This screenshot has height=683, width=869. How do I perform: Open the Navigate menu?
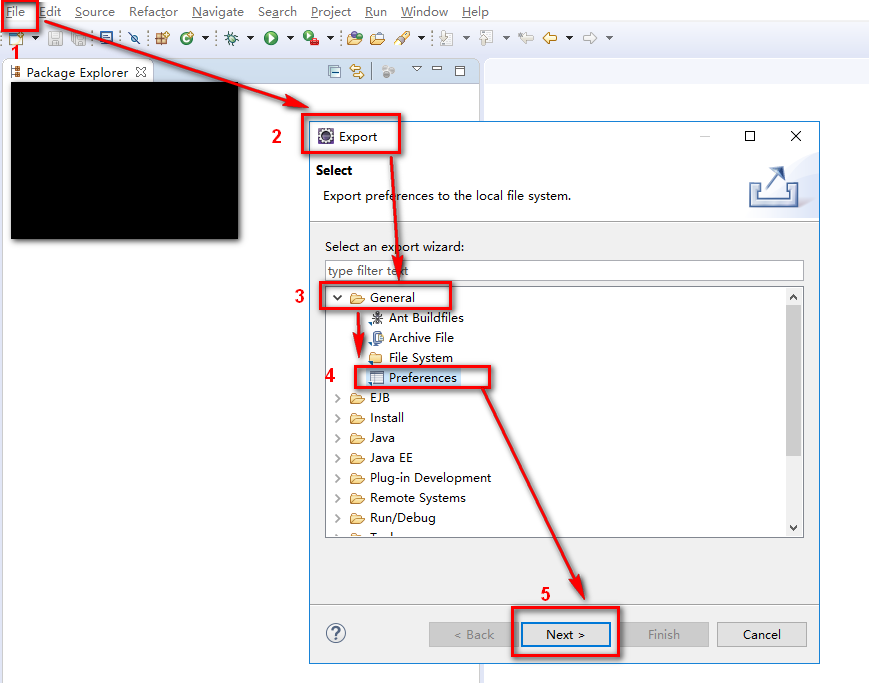[218, 12]
